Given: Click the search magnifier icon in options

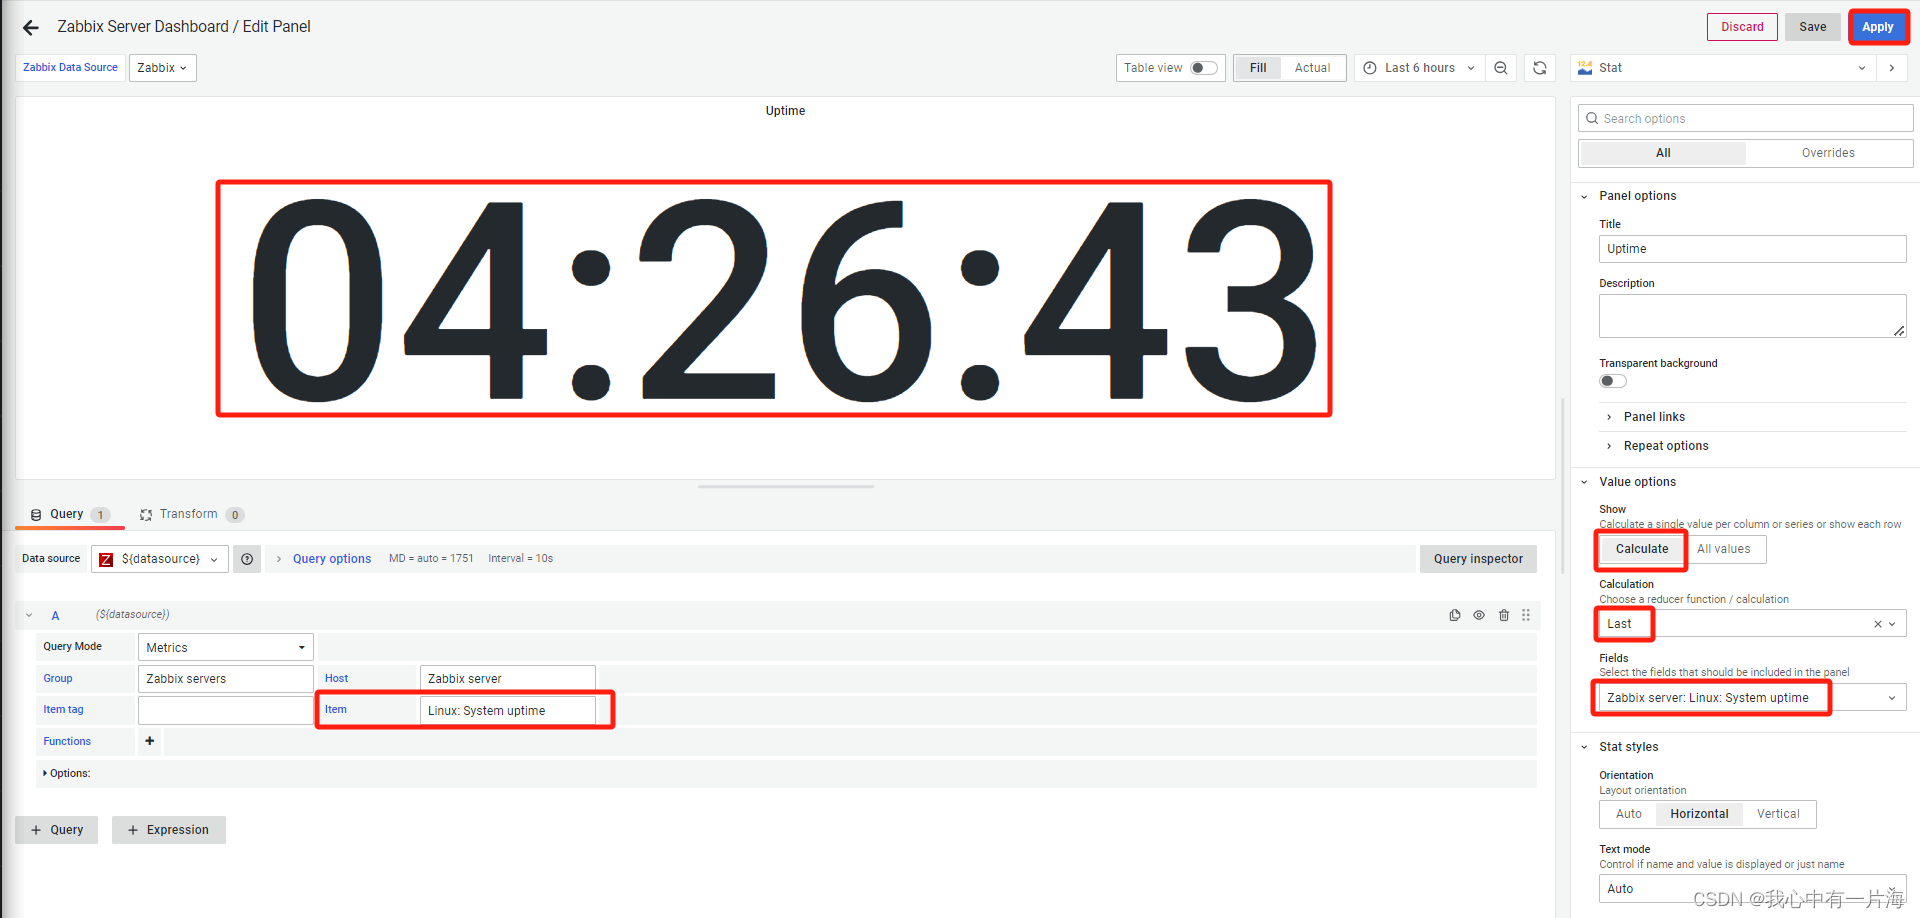Looking at the screenshot, I should coord(1592,119).
